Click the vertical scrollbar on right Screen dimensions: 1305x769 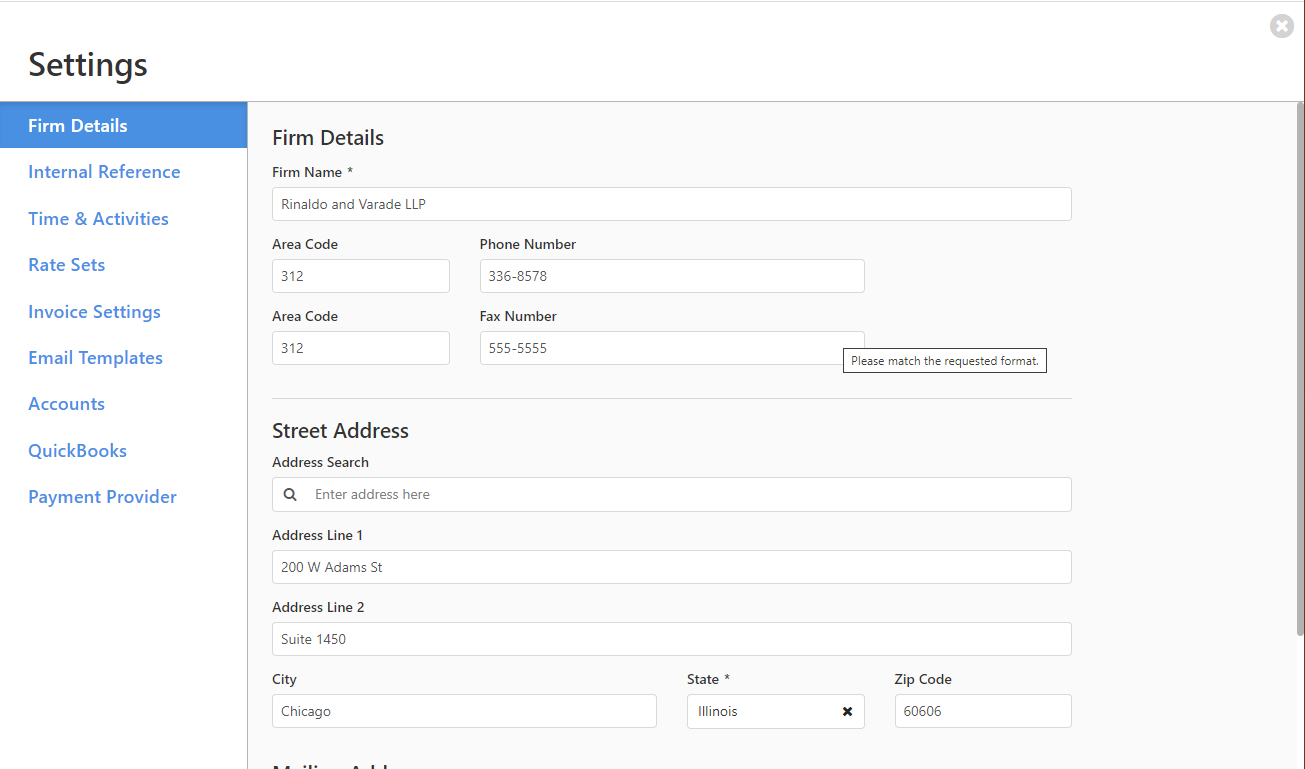click(x=1299, y=370)
